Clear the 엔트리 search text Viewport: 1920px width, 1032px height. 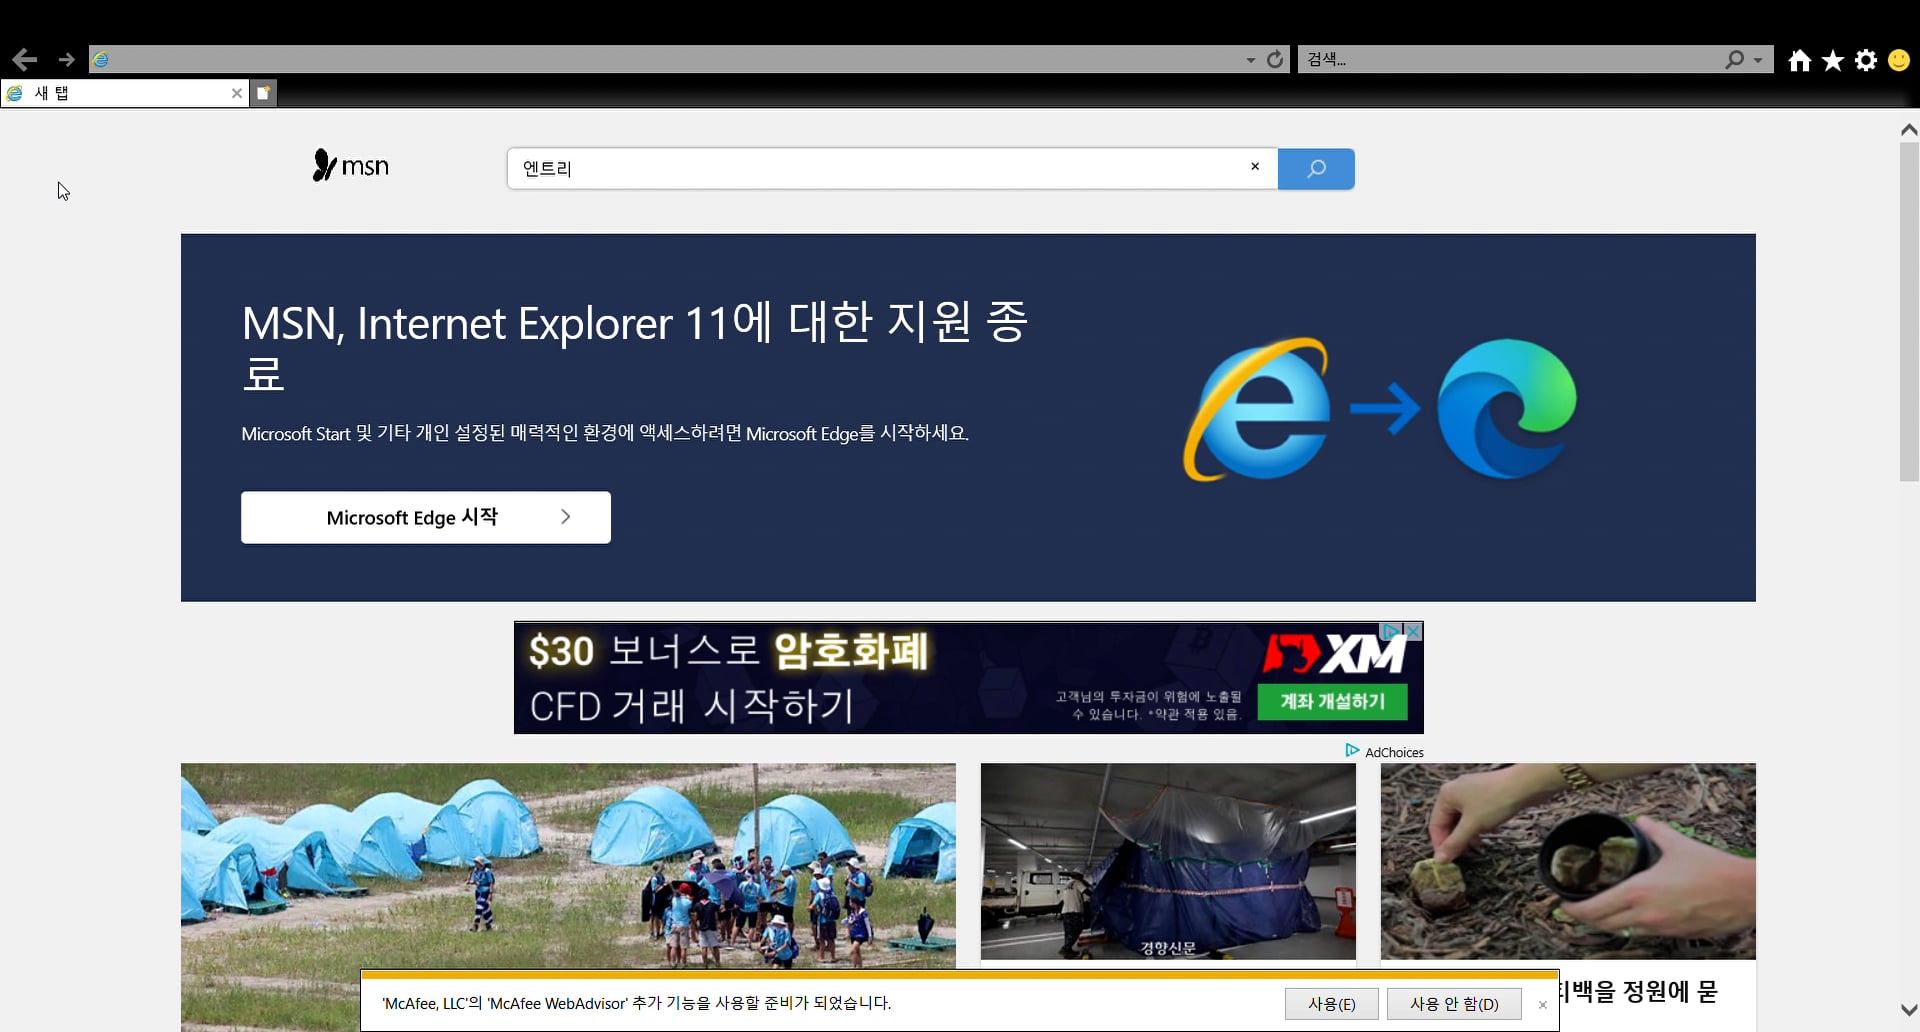1254,167
